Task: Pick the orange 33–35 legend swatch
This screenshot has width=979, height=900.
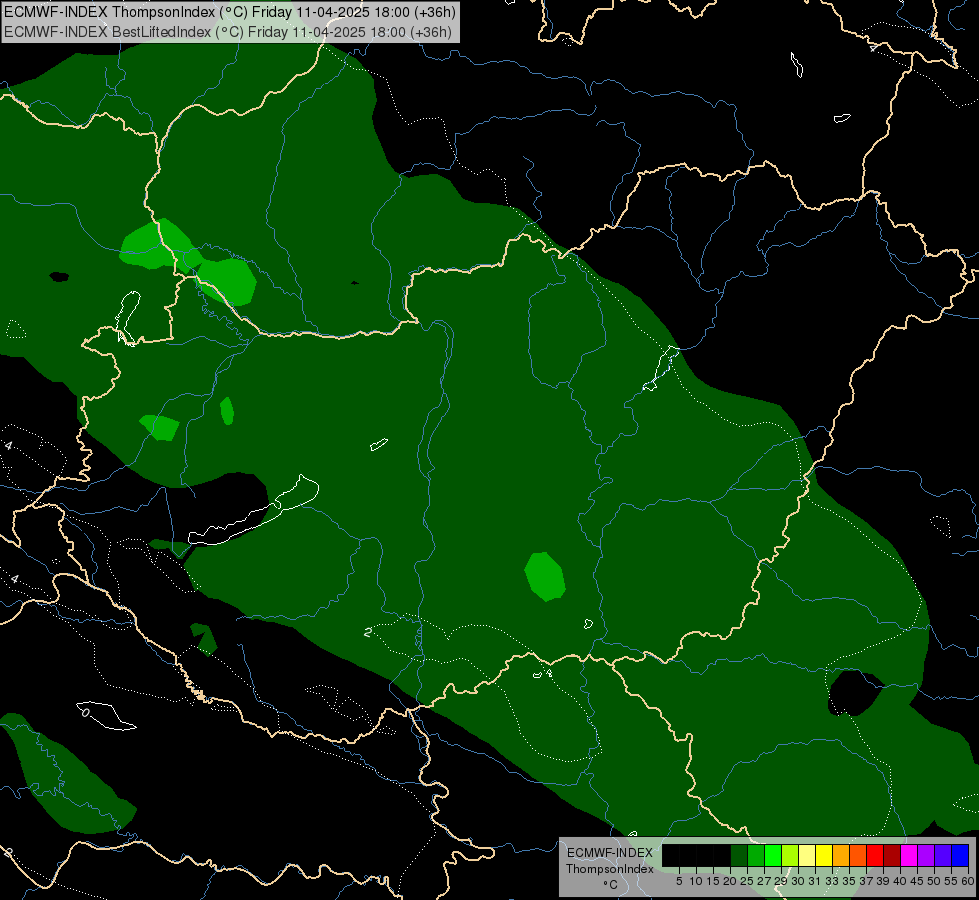Action: pyautogui.click(x=841, y=855)
